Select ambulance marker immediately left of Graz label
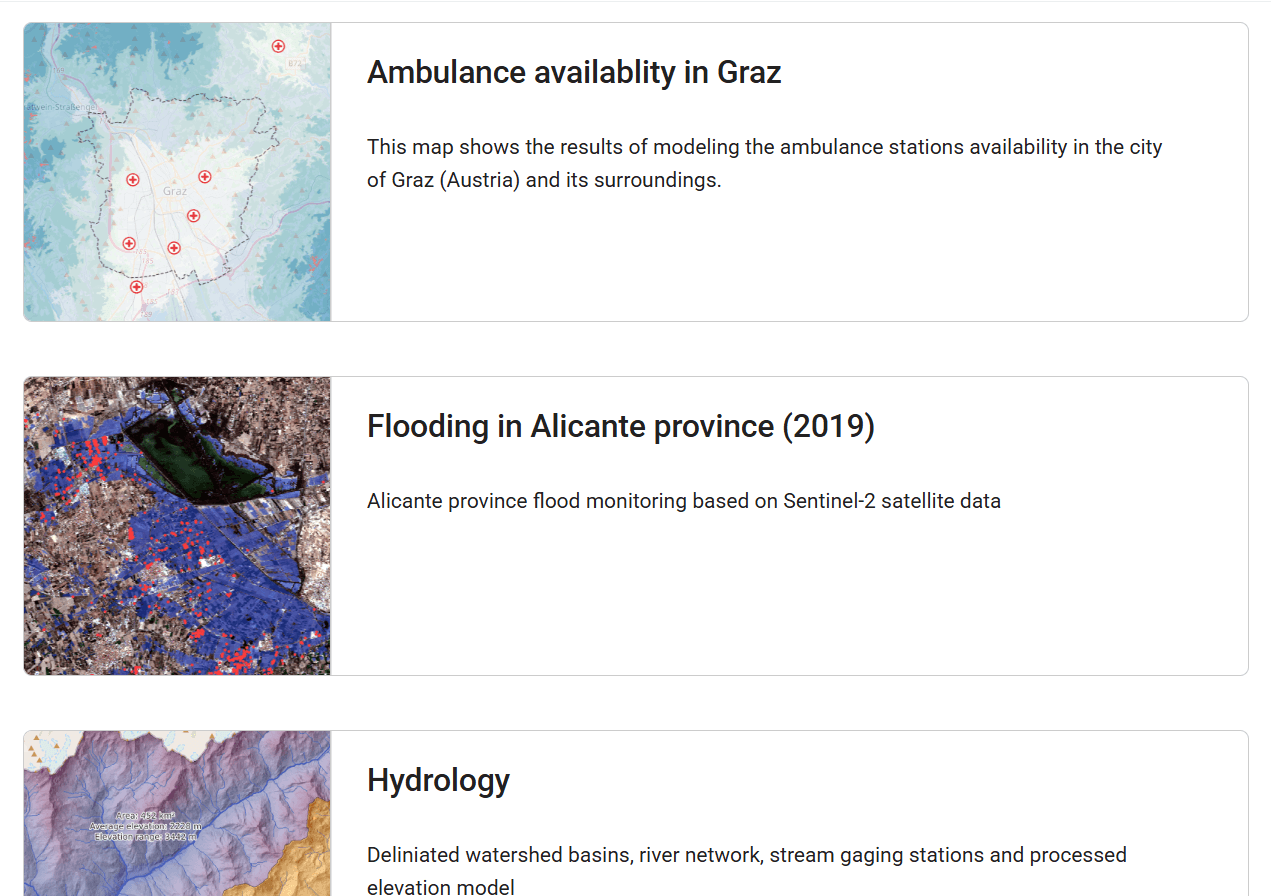The height and width of the screenshot is (896, 1271). click(133, 180)
